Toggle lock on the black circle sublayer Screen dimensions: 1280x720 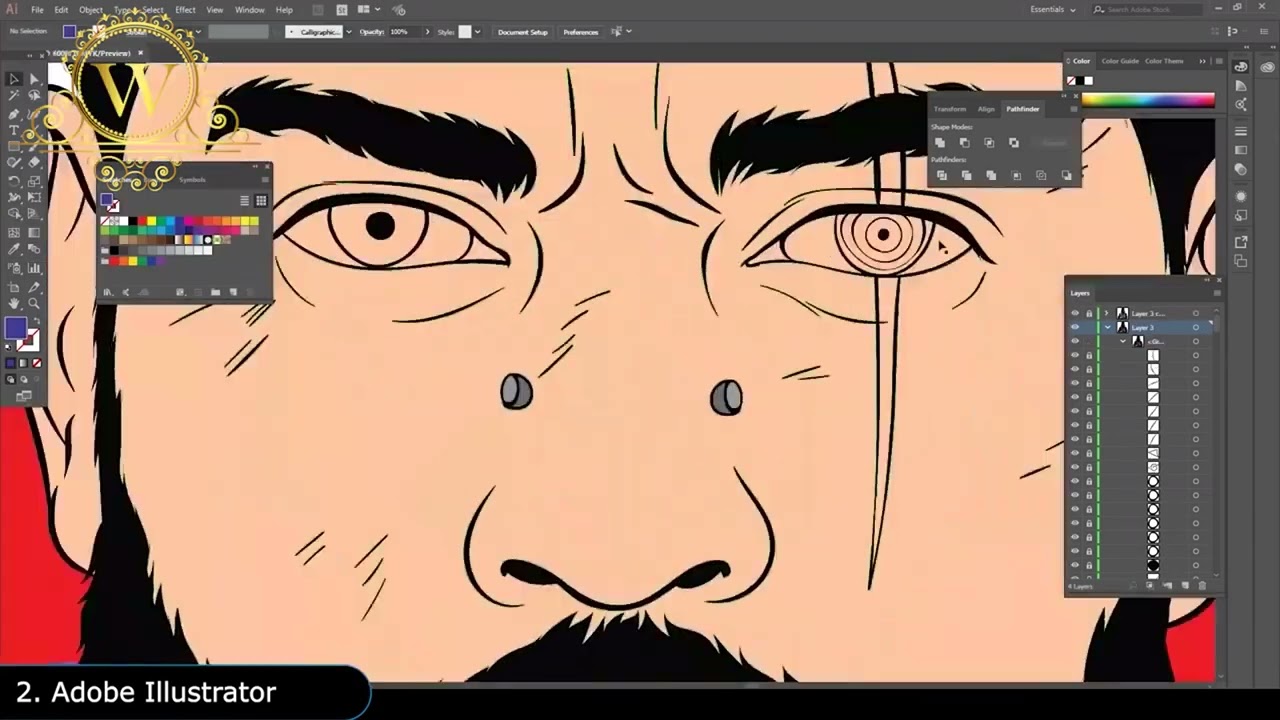pos(1089,565)
